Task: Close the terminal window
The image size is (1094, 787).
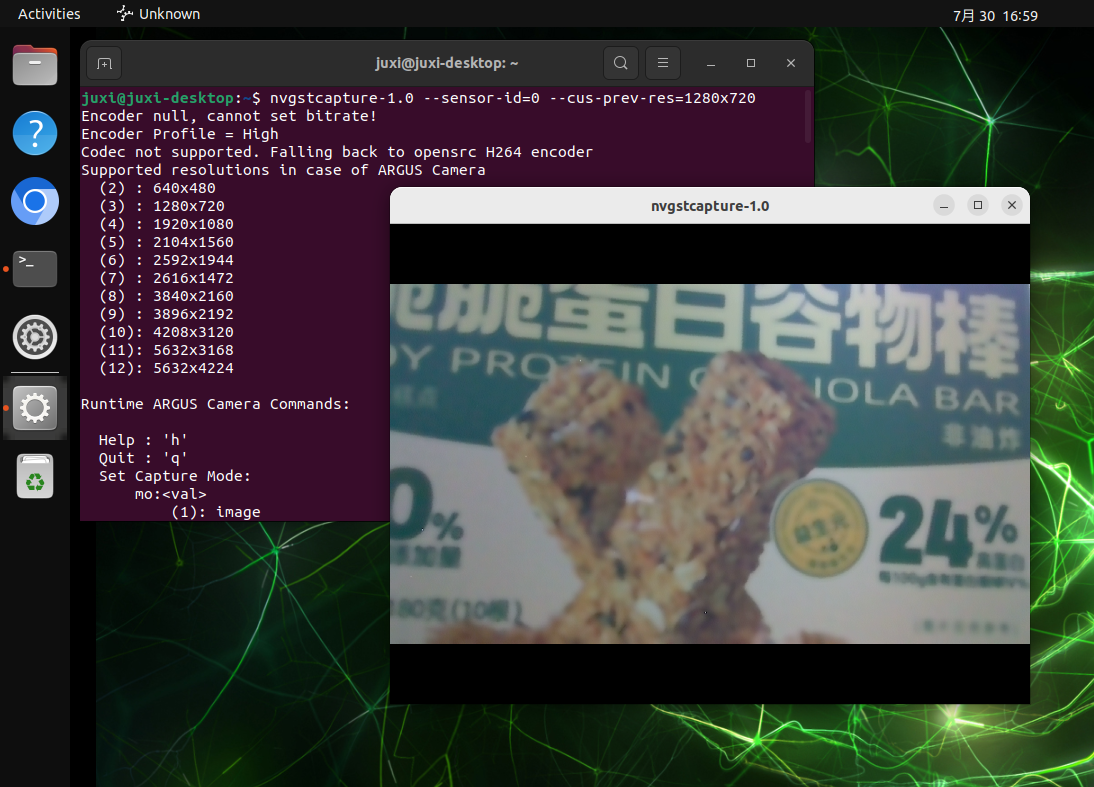Action: (x=790, y=63)
